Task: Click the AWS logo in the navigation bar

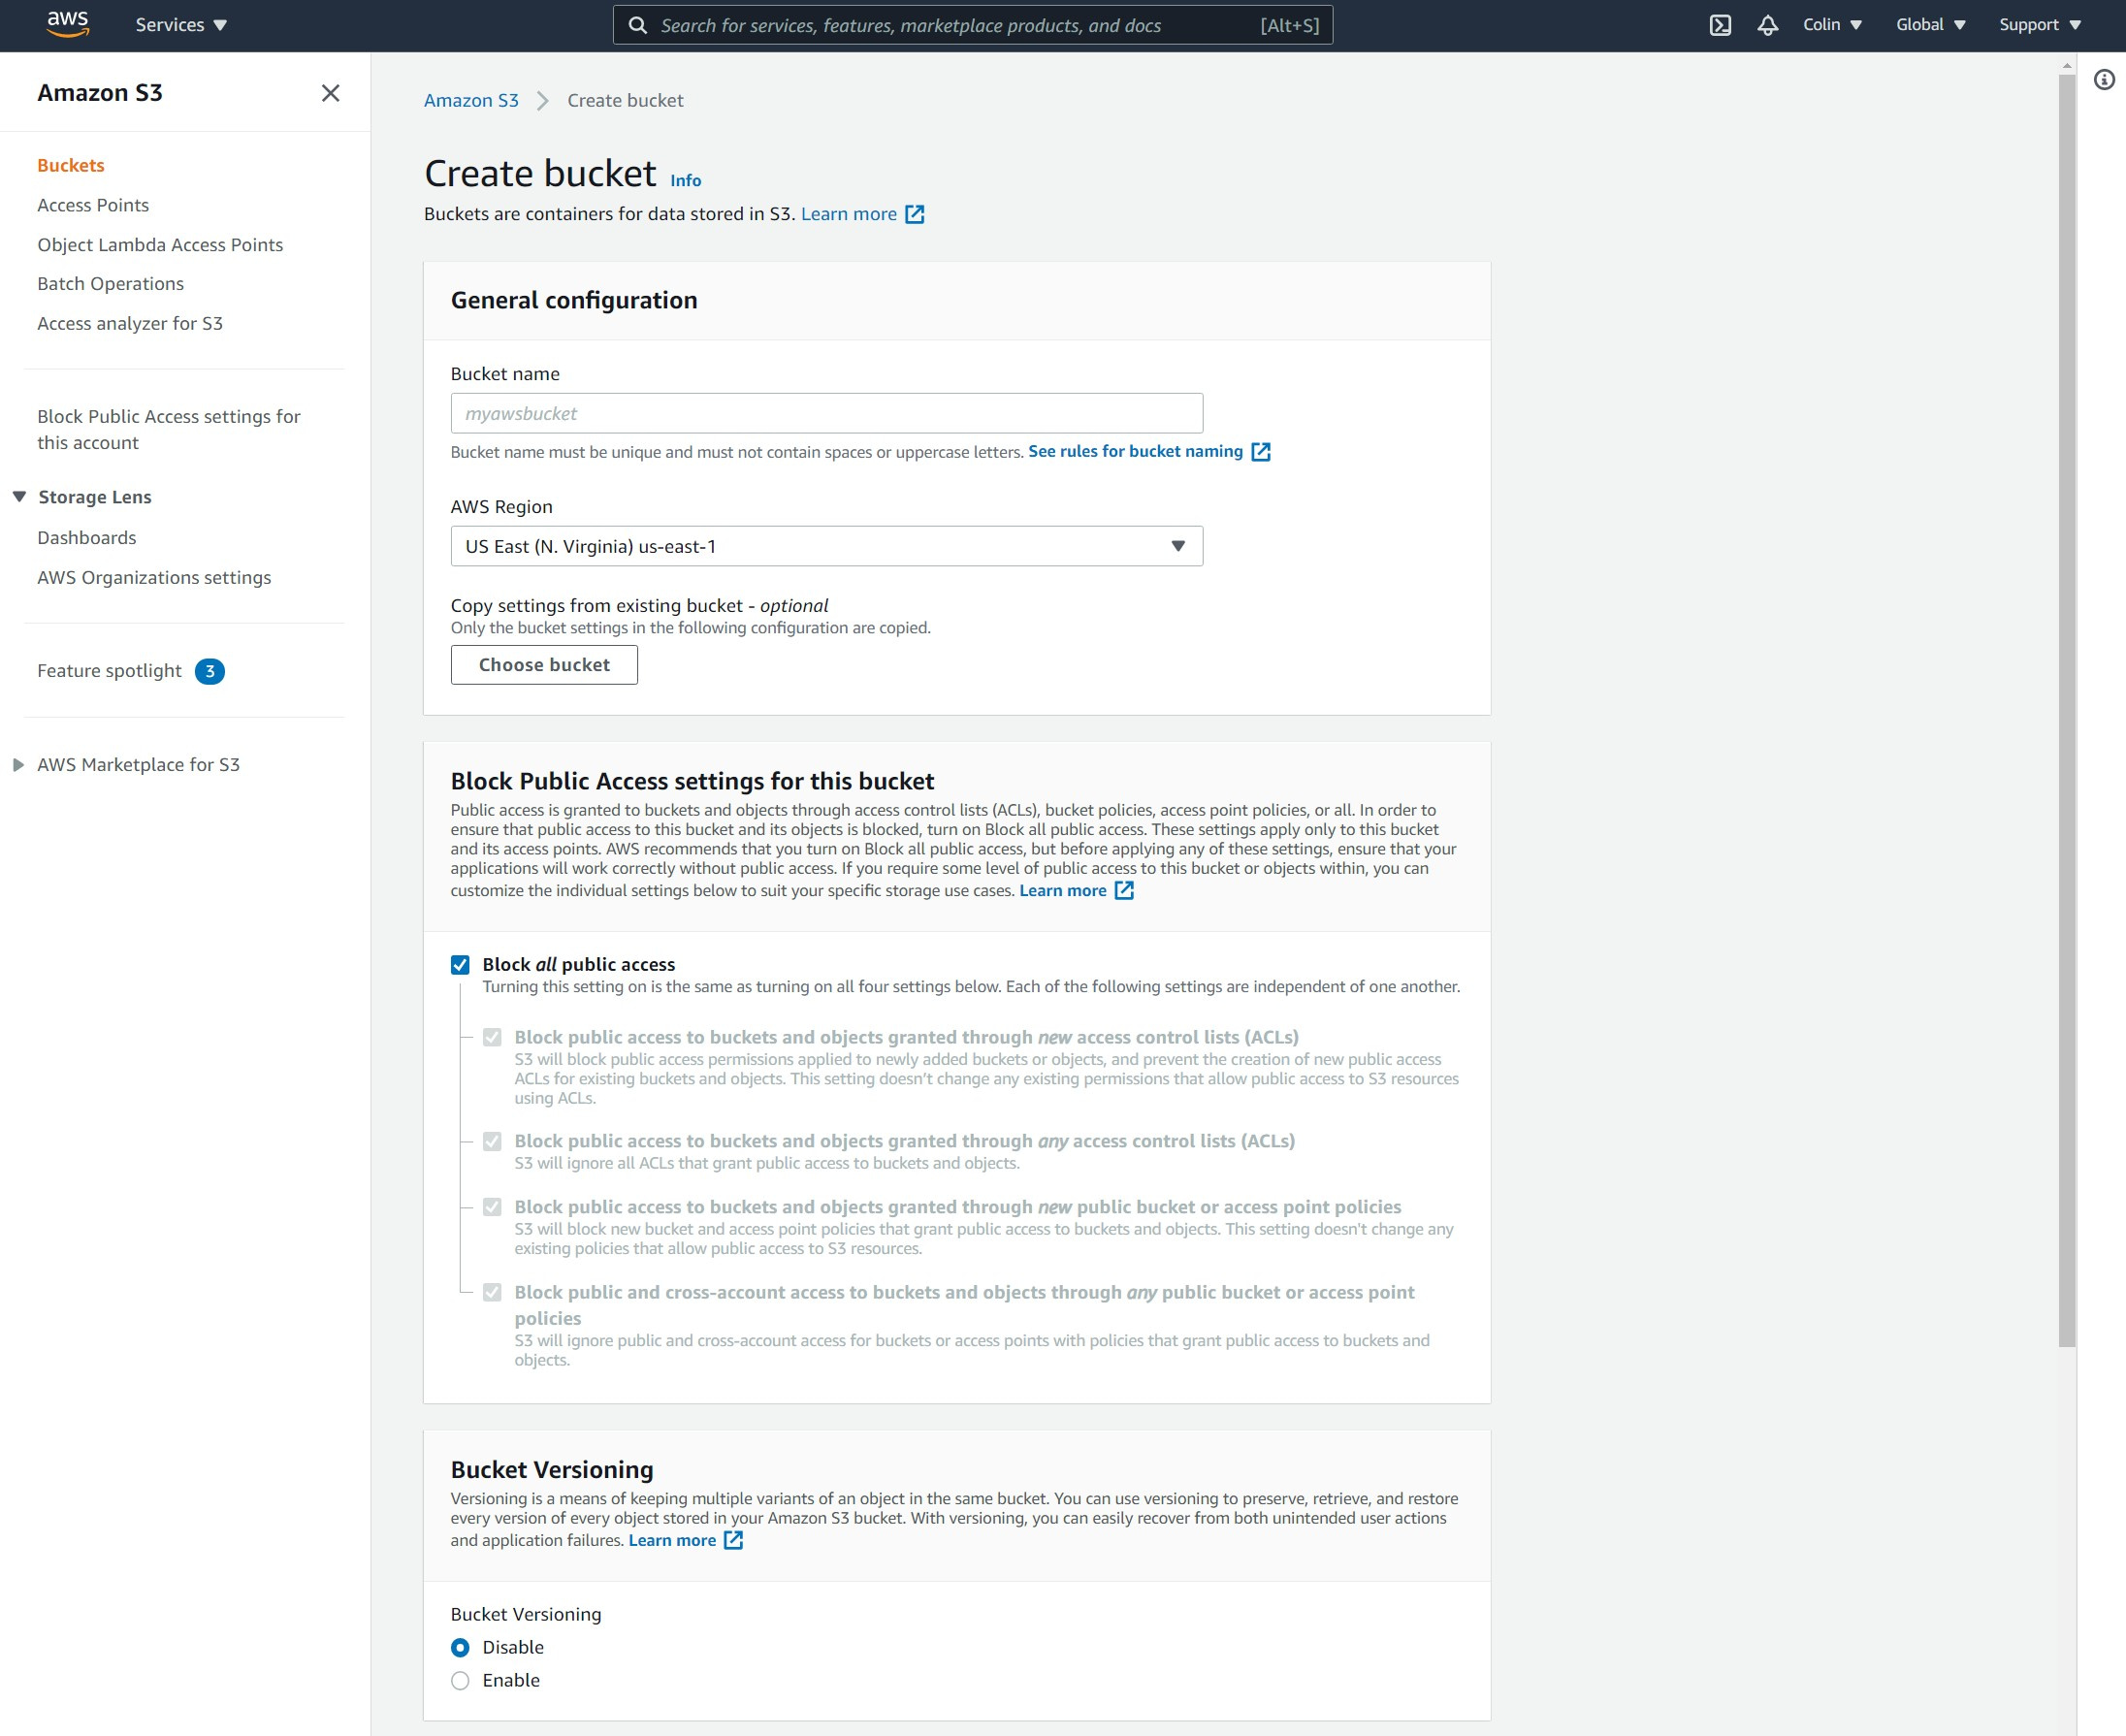Action: (x=66, y=24)
